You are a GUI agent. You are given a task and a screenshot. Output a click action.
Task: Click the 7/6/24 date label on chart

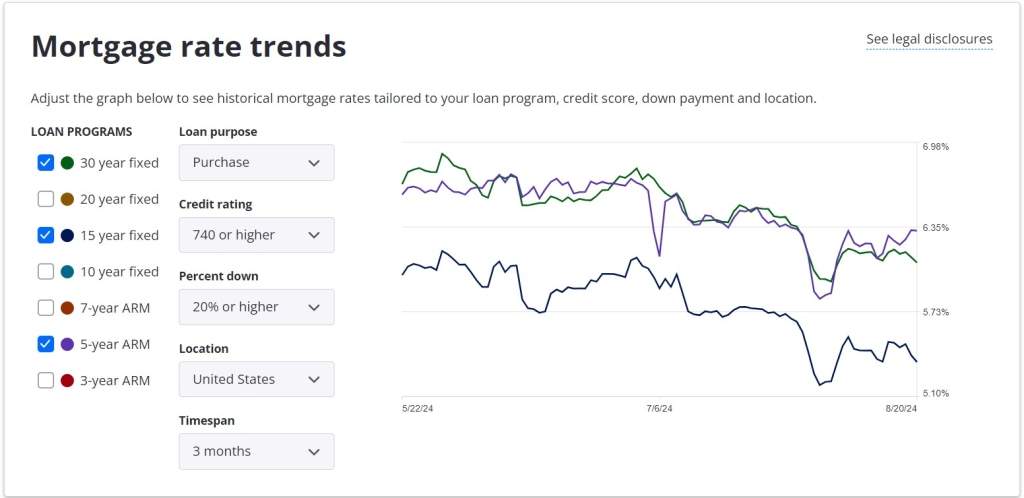[x=659, y=409]
